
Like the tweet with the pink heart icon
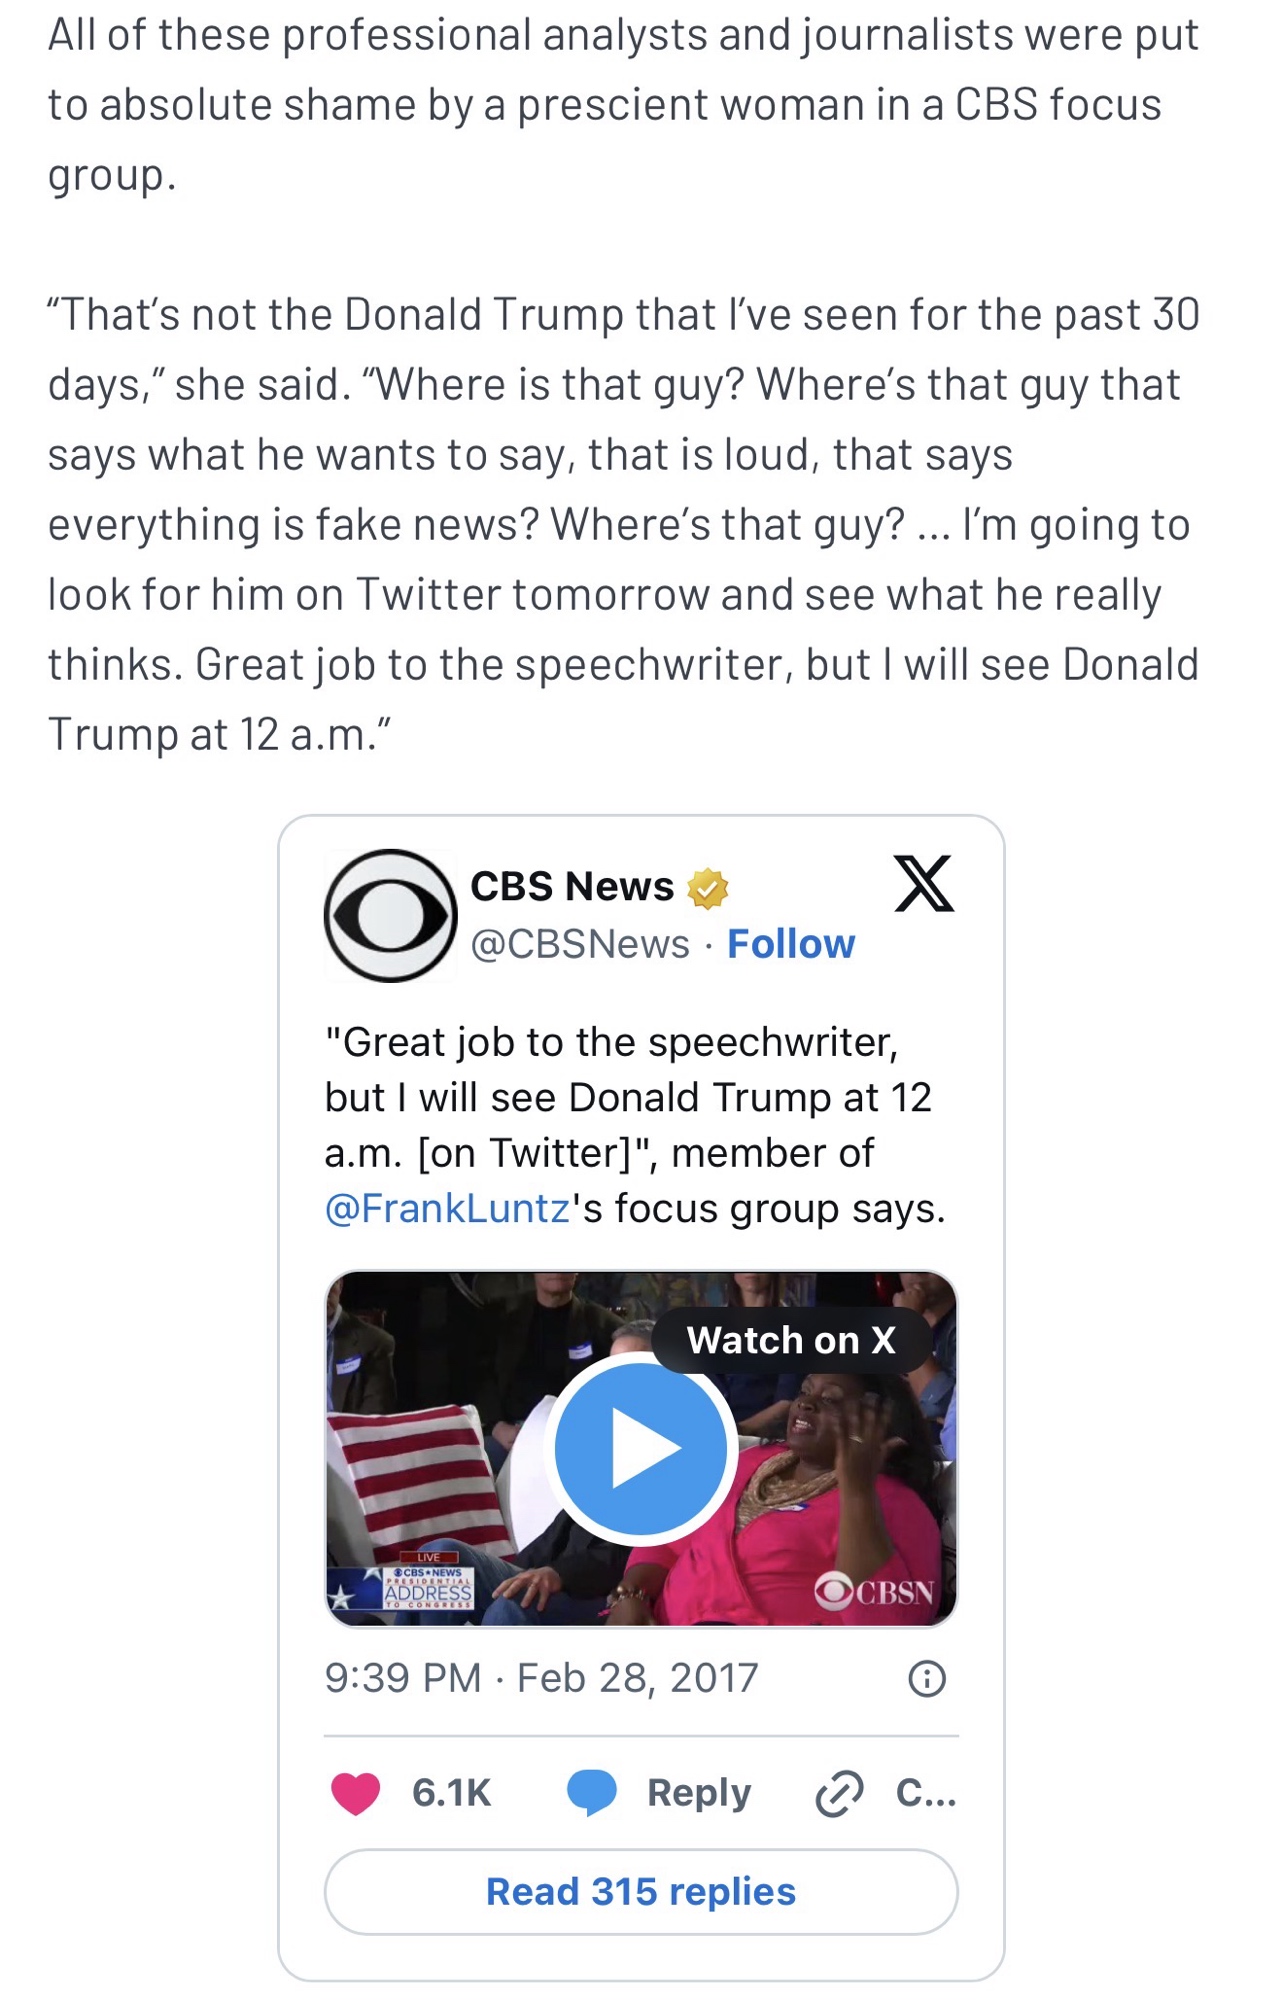[x=356, y=1793]
